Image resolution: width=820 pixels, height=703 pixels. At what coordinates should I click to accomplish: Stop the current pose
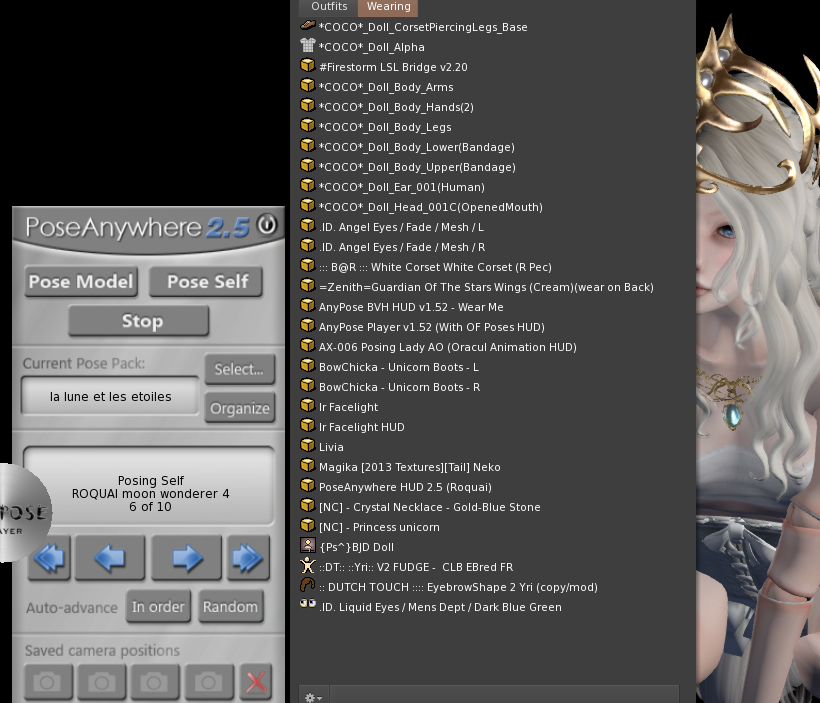coord(139,321)
